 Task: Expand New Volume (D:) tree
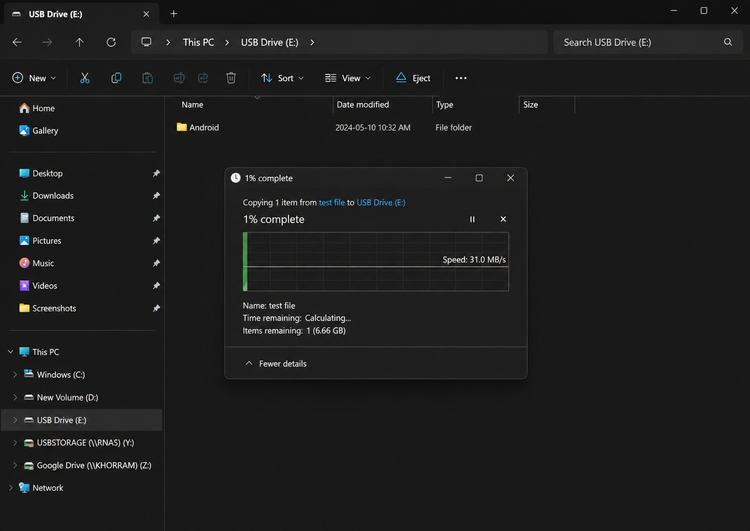15,398
